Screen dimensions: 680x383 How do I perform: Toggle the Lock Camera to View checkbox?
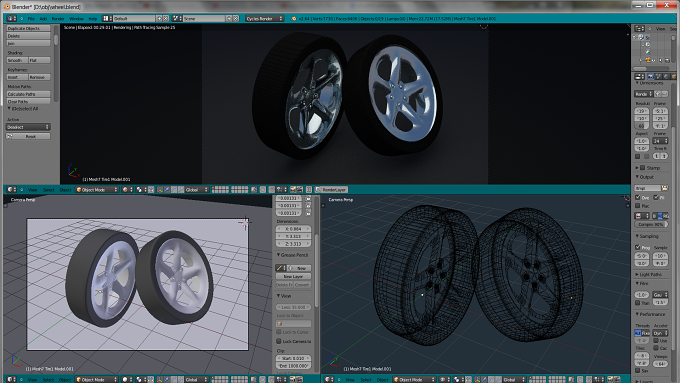pyautogui.click(x=279, y=341)
